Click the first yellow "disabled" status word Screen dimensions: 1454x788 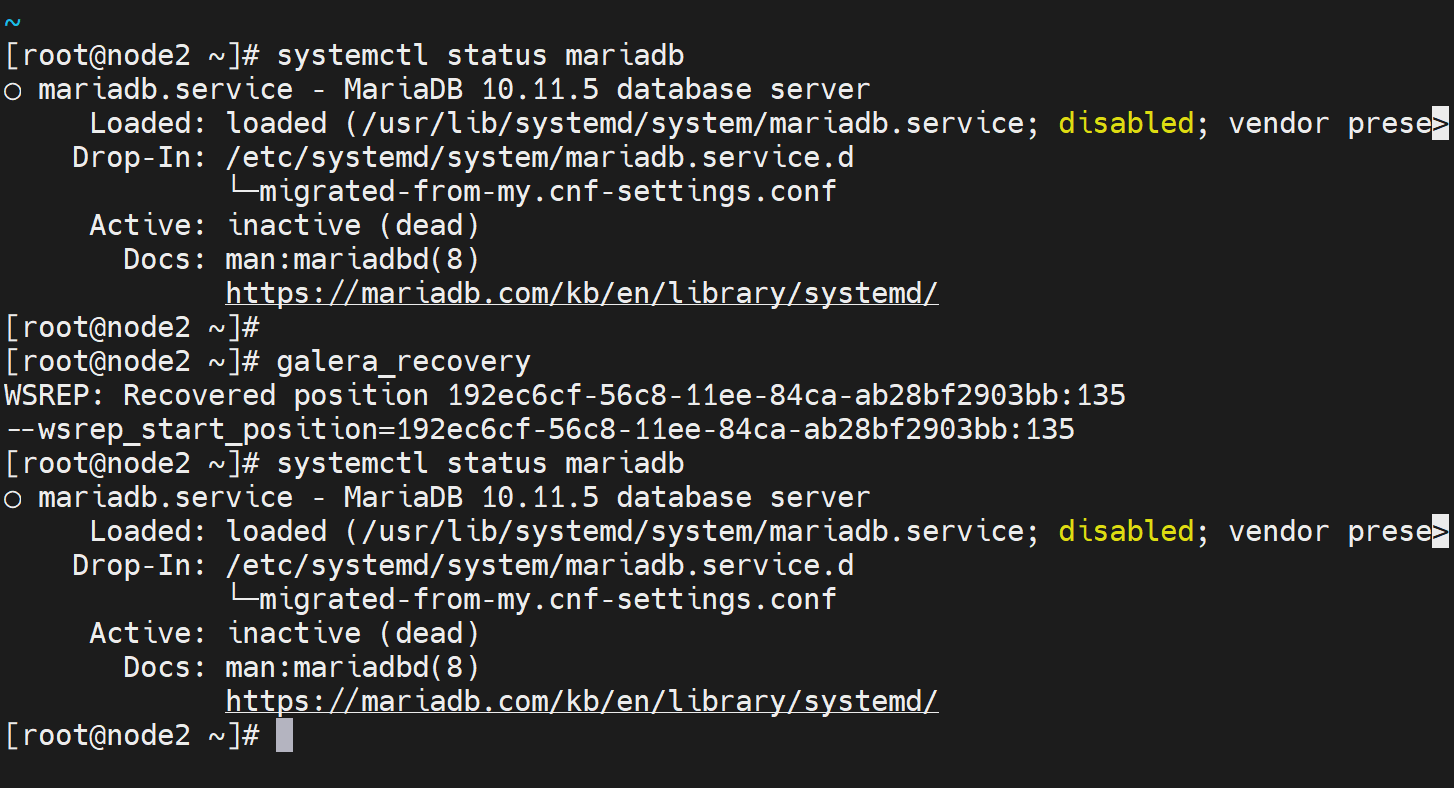1126,124
